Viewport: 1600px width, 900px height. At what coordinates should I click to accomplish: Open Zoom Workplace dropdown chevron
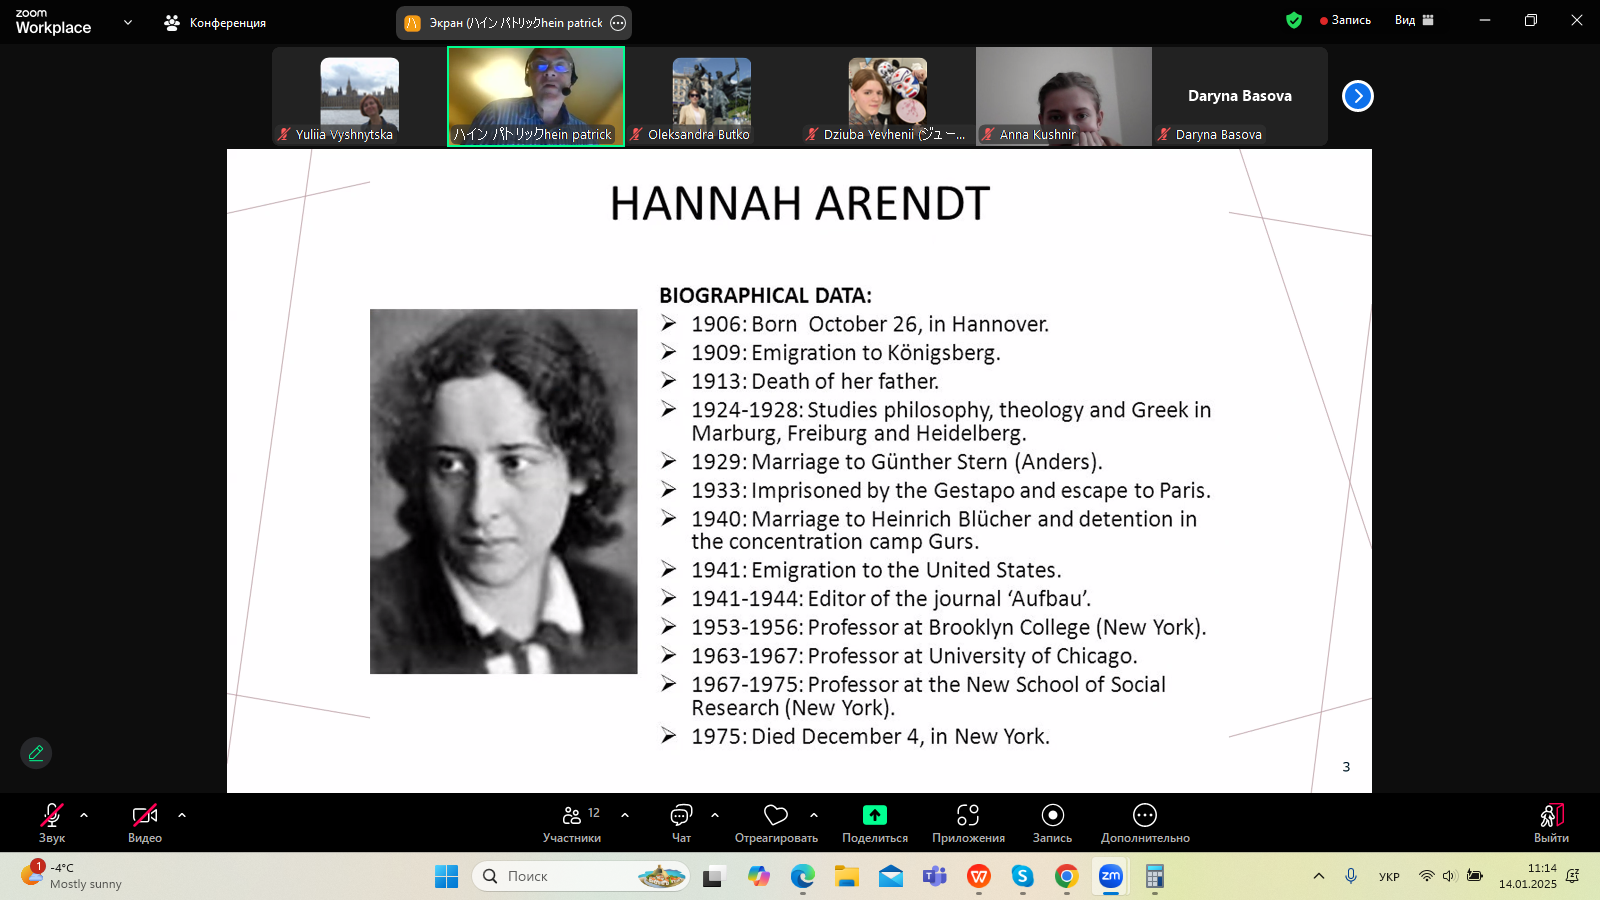click(x=128, y=22)
